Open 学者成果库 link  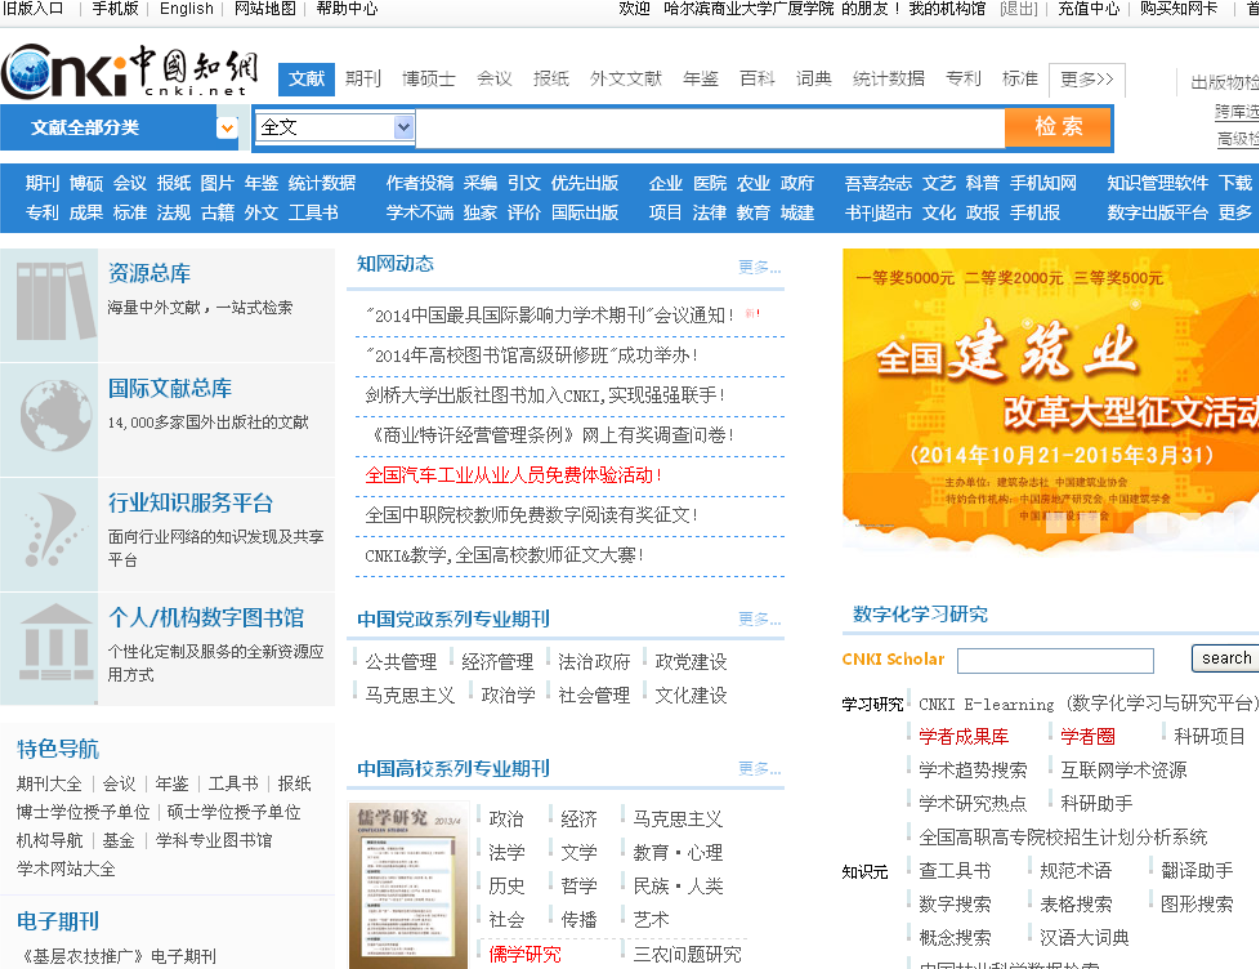[x=964, y=737]
